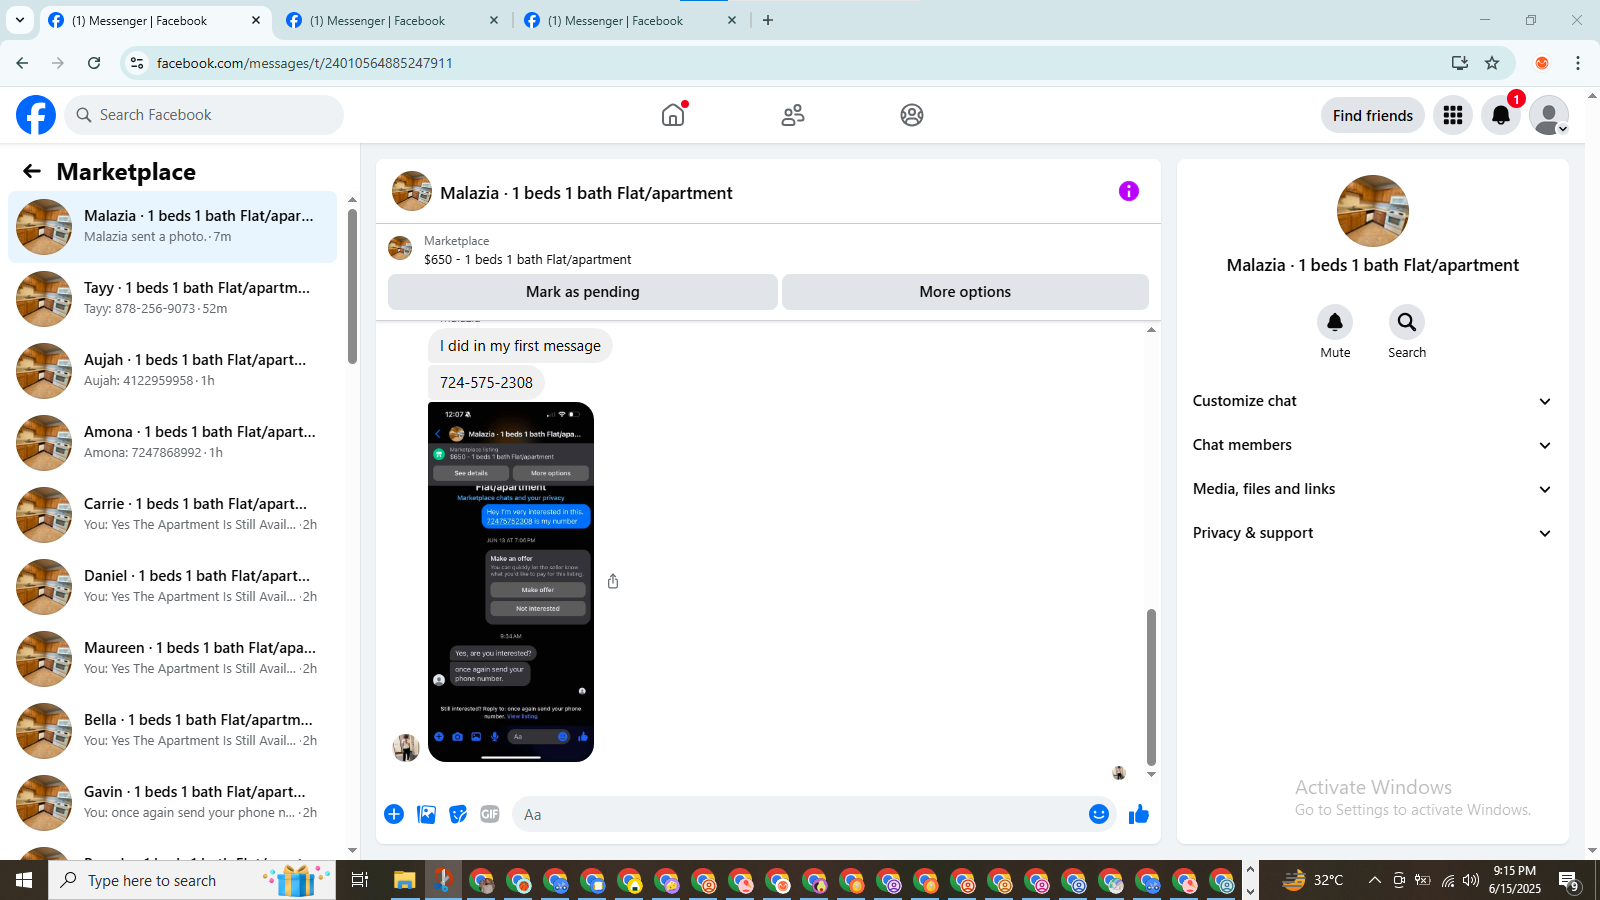Send a thumbs up like
Image resolution: width=1600 pixels, height=900 pixels.
pyautogui.click(x=1139, y=814)
